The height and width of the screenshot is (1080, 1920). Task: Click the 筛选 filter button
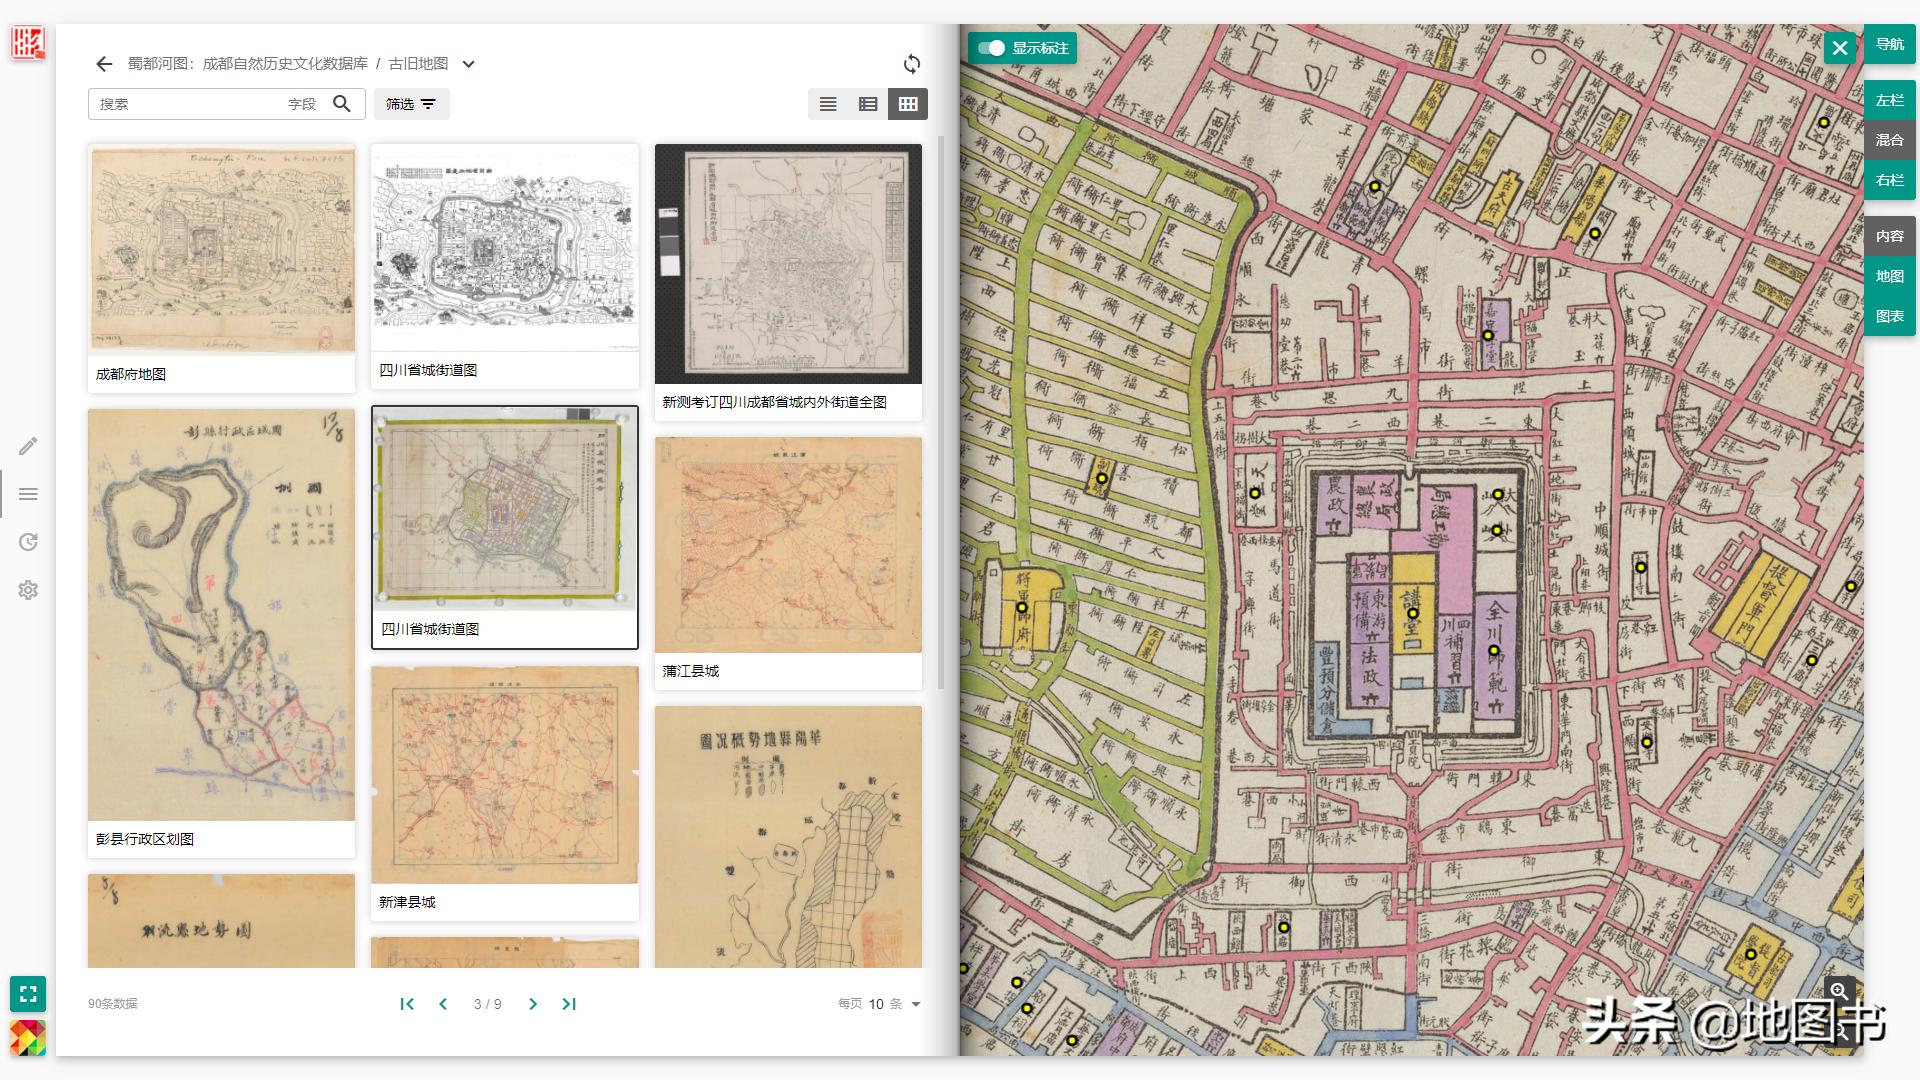click(x=411, y=103)
